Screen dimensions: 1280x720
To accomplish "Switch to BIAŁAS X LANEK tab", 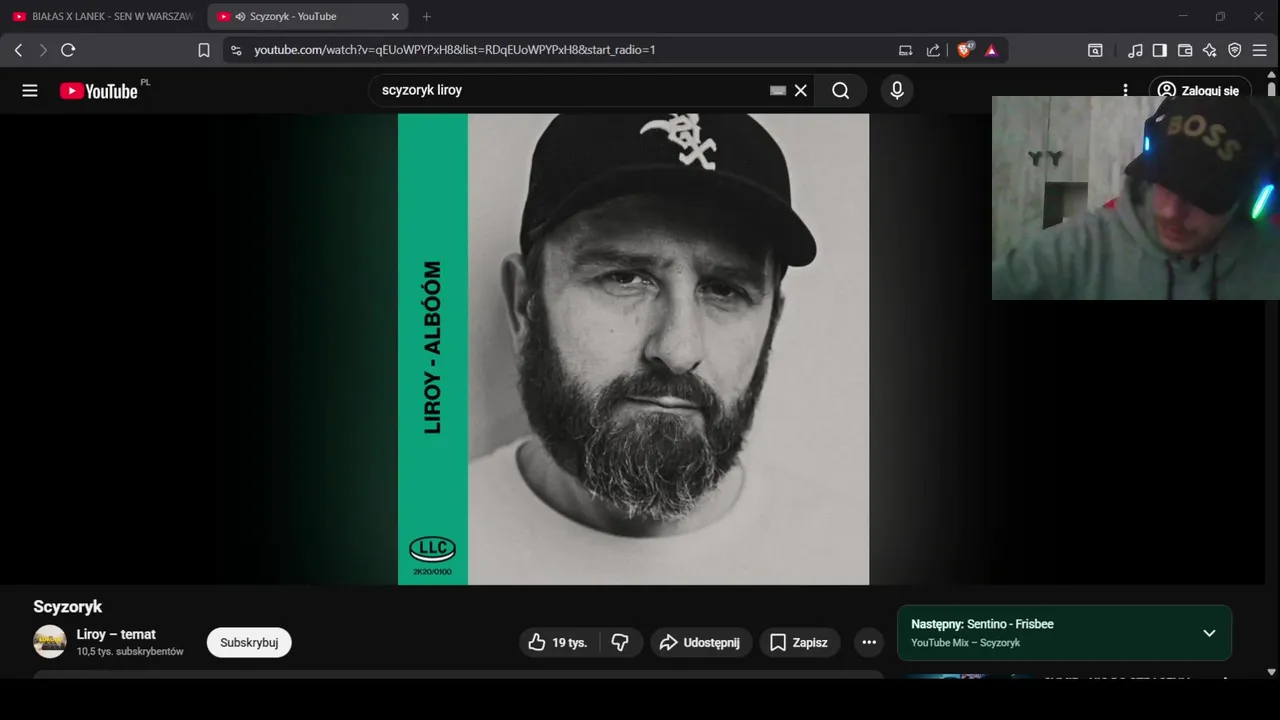I will (x=103, y=16).
